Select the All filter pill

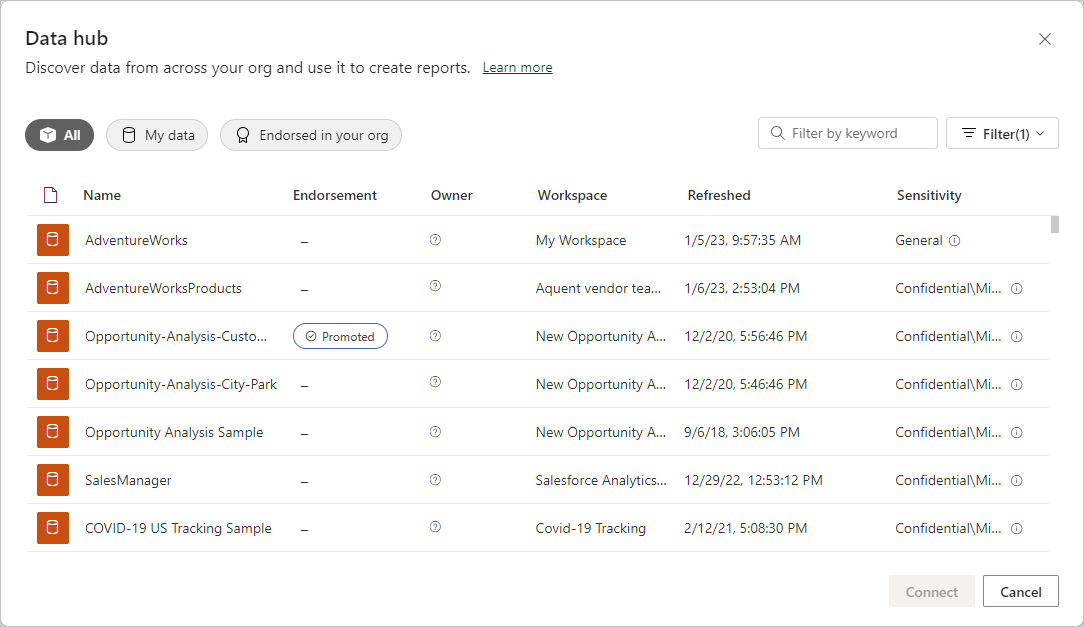60,135
